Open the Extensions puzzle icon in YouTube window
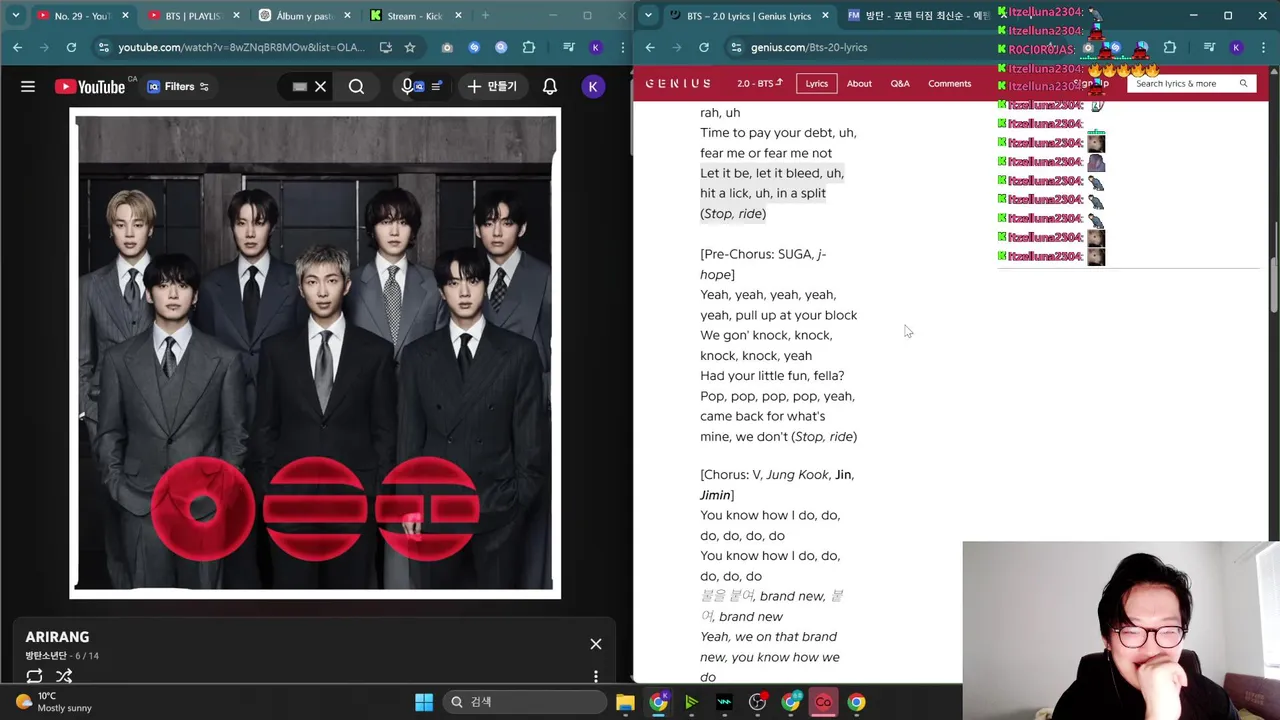1280x720 pixels. (x=529, y=47)
